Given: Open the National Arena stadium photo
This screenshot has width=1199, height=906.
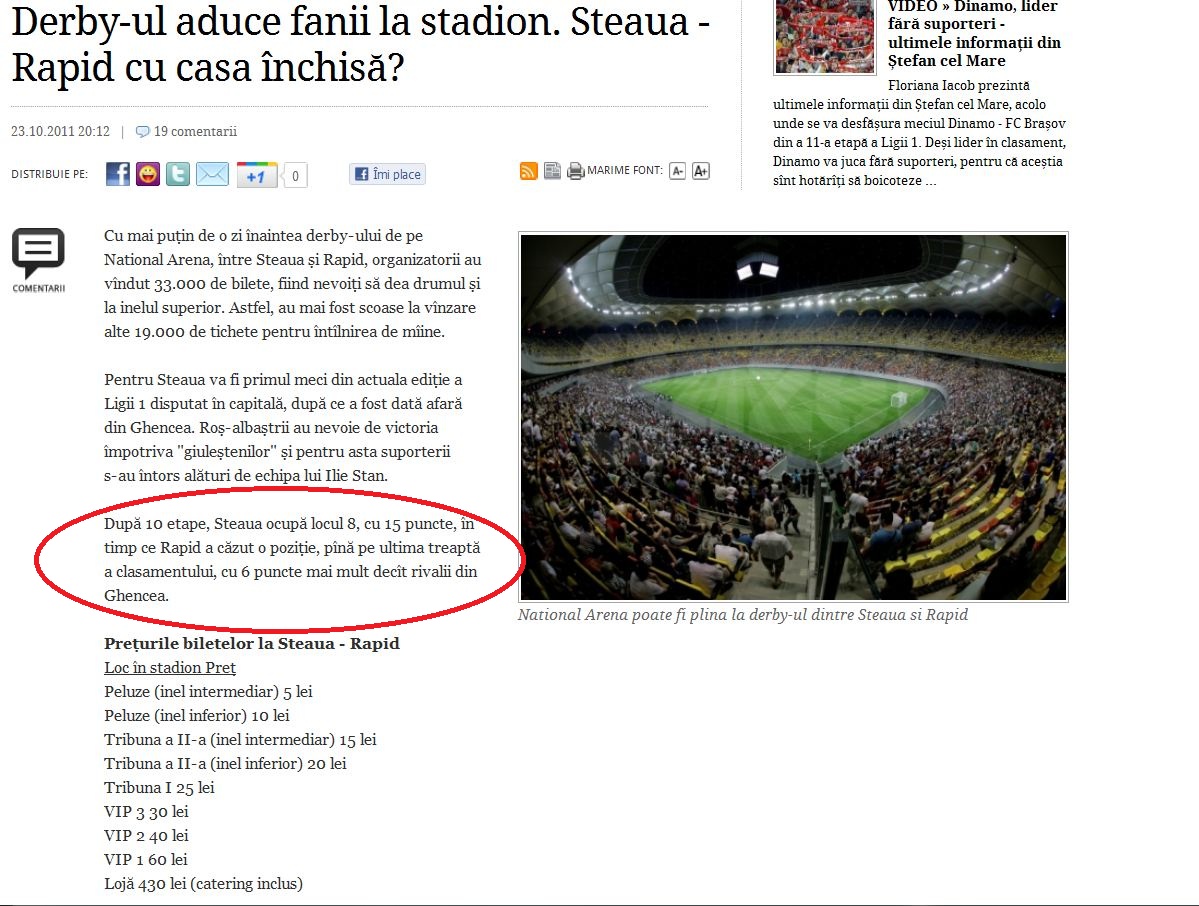Looking at the screenshot, I should pos(793,417).
